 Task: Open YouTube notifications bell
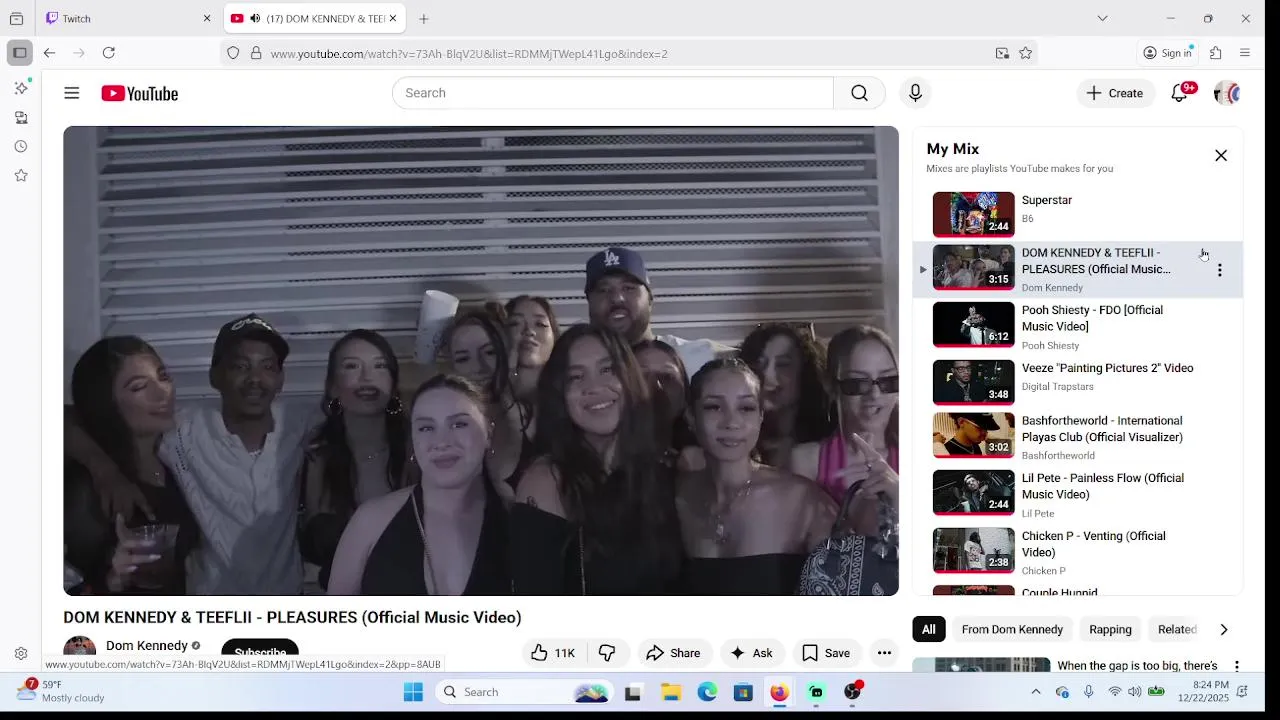click(x=1180, y=93)
